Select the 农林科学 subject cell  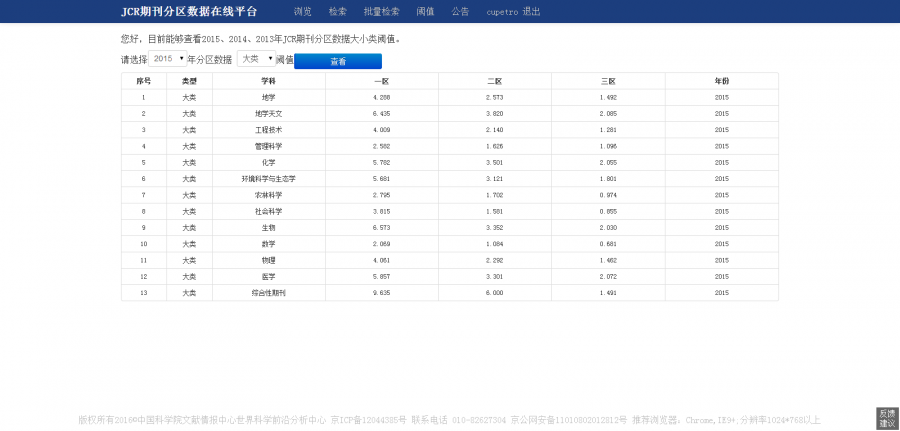(x=269, y=195)
